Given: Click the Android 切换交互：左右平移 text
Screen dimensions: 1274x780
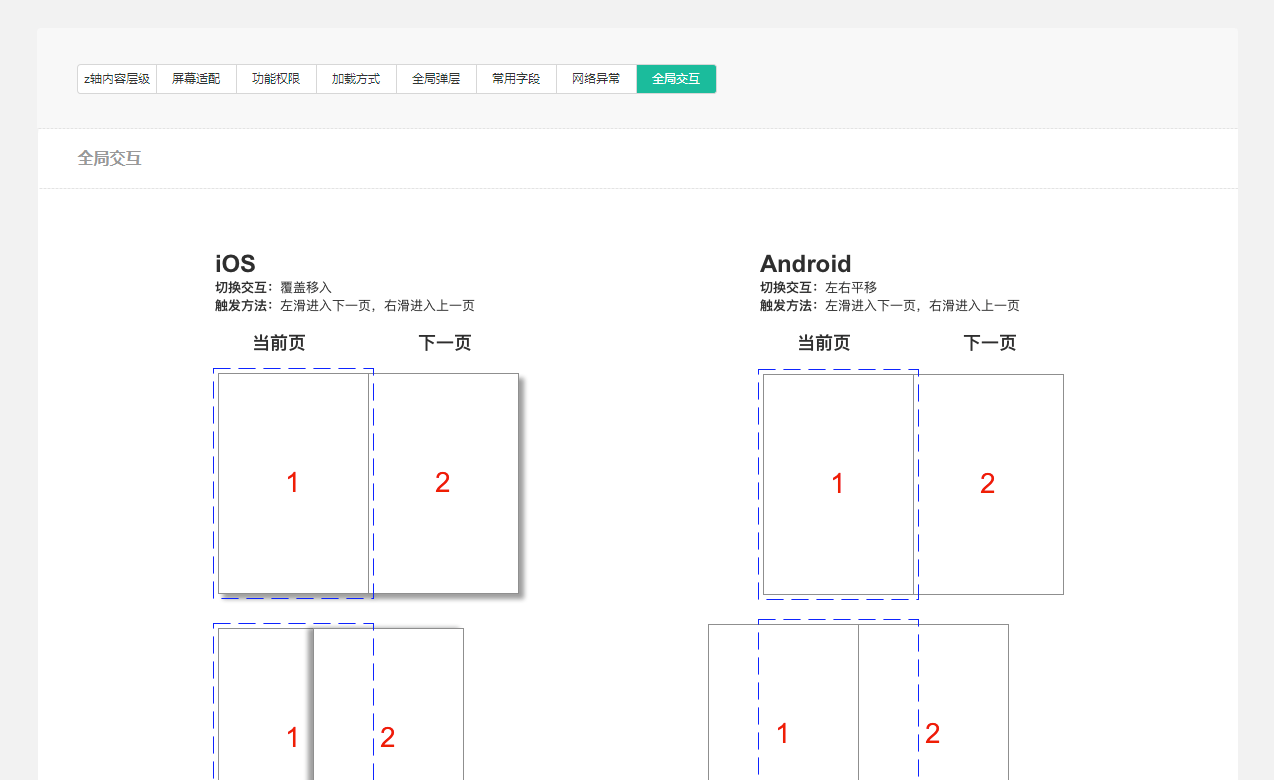Looking at the screenshot, I should click(818, 288).
